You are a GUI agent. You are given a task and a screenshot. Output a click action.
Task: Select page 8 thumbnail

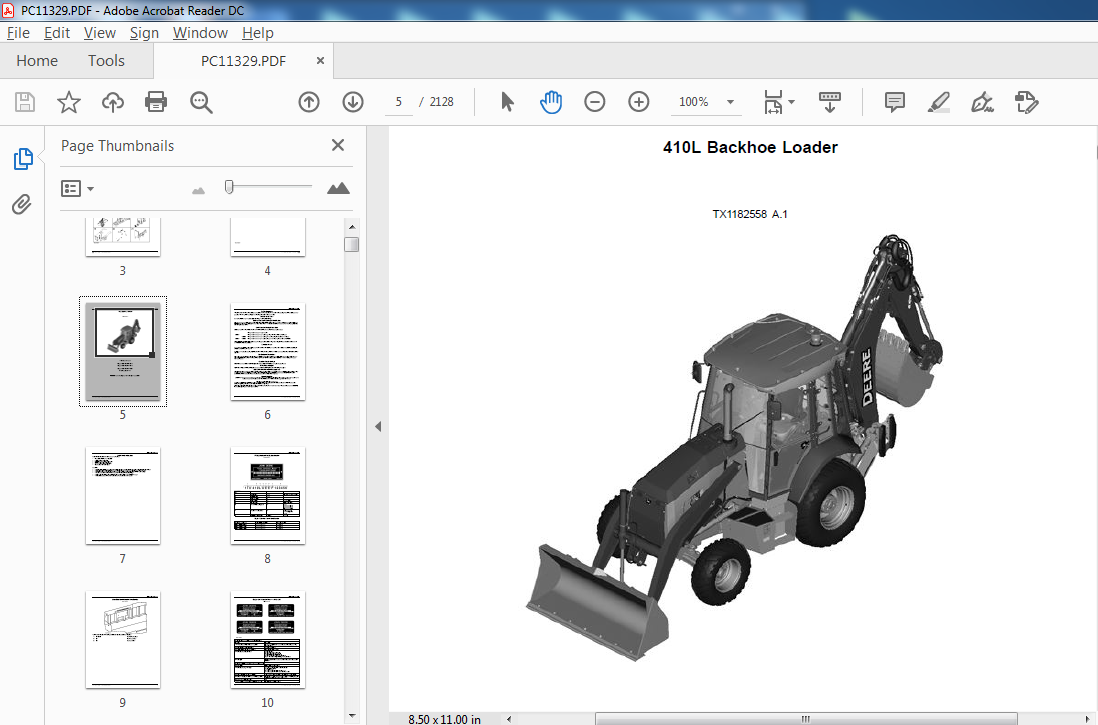267,496
